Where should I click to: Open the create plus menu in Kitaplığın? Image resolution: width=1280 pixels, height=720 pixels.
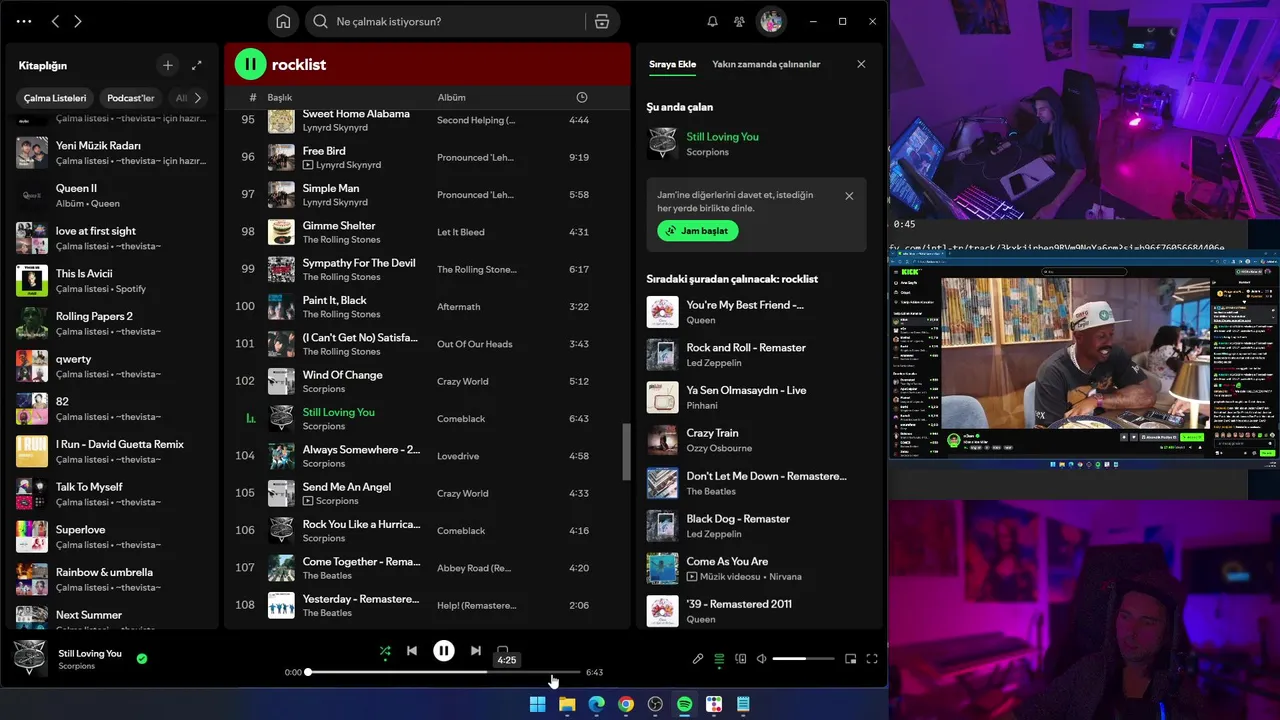tap(168, 65)
